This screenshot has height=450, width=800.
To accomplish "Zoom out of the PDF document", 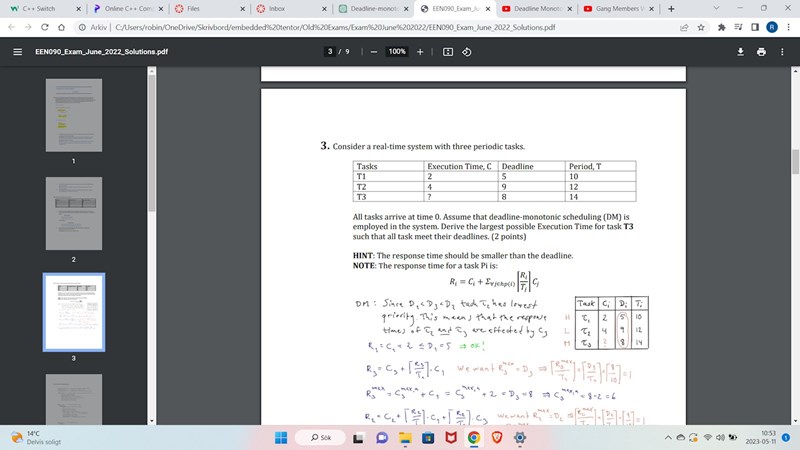I will [x=373, y=51].
